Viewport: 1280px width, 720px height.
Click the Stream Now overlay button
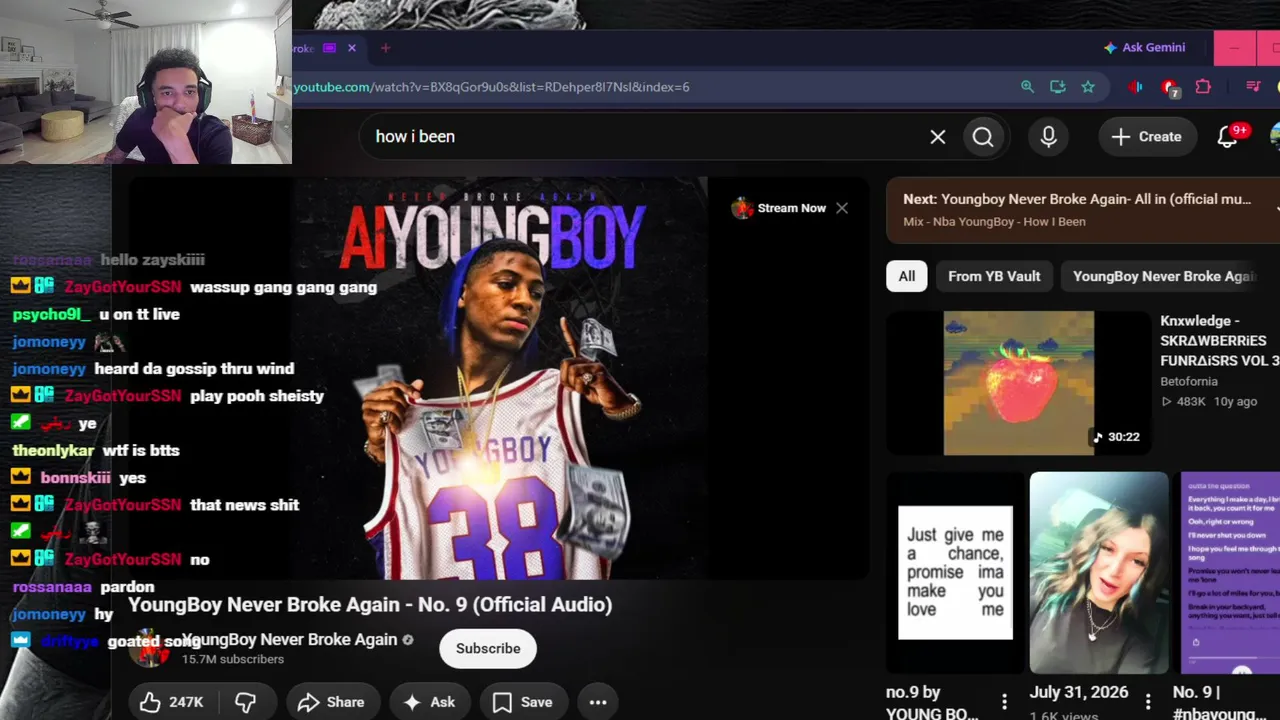tap(779, 208)
